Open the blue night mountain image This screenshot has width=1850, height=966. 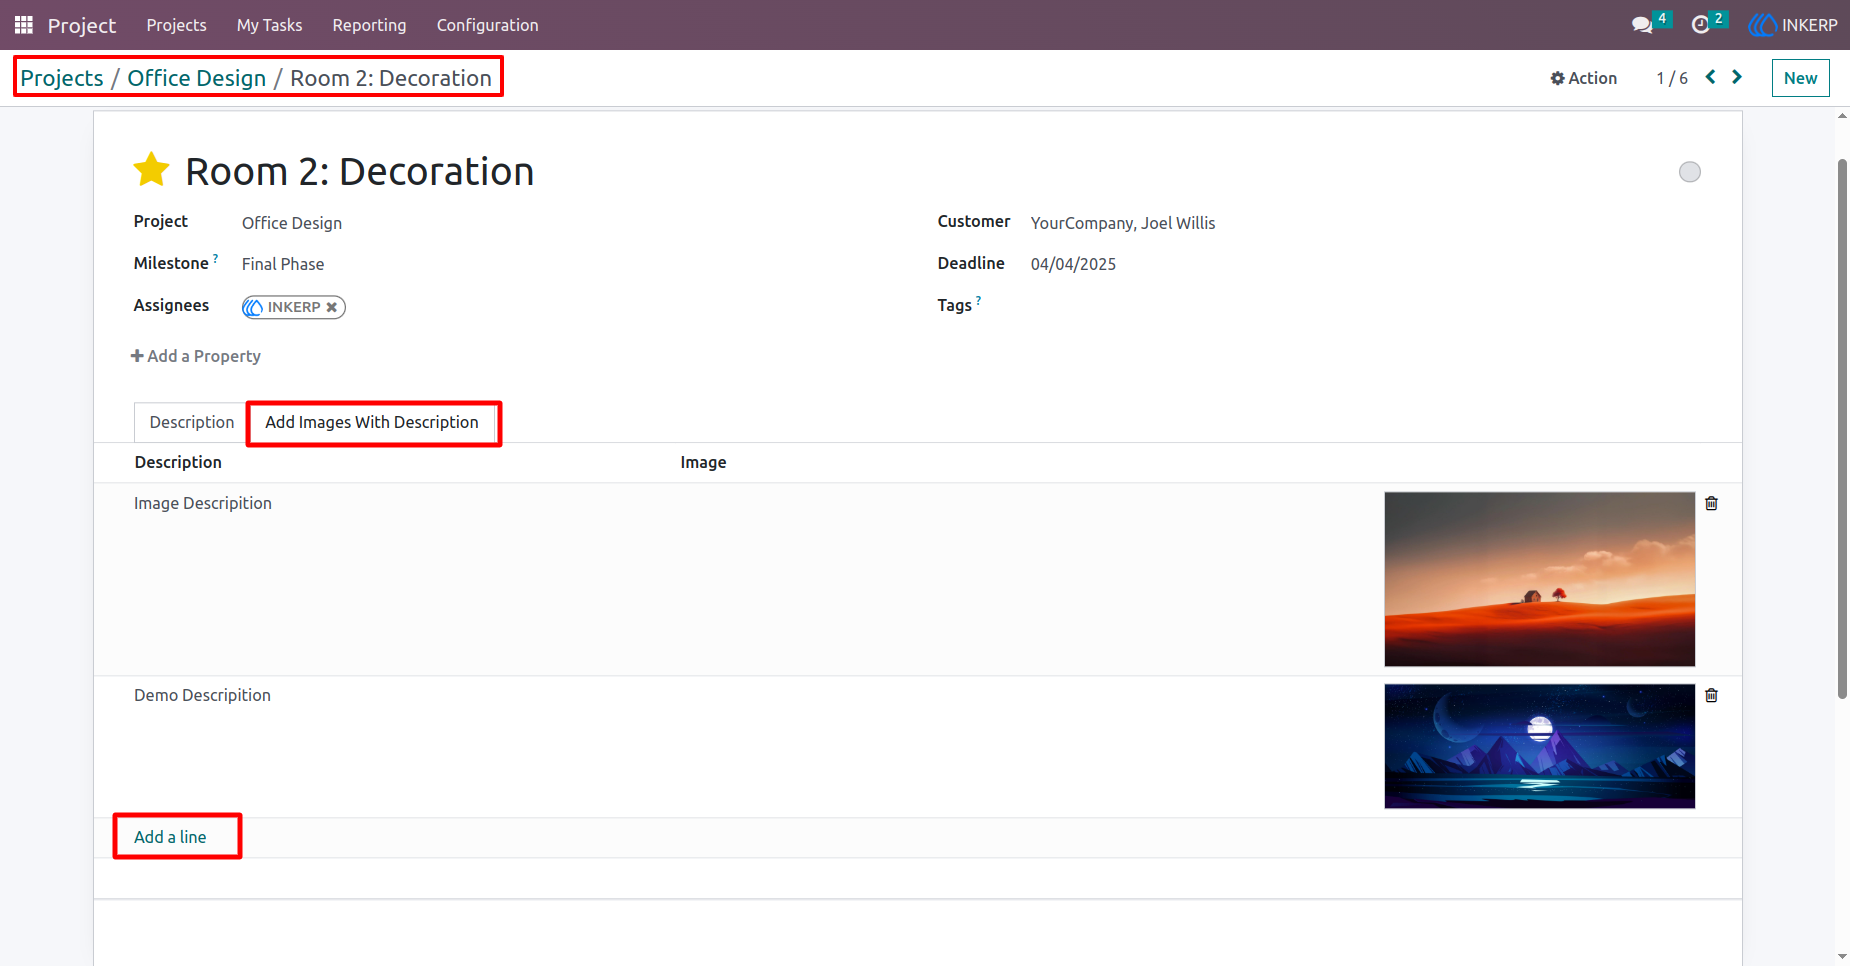(x=1540, y=746)
